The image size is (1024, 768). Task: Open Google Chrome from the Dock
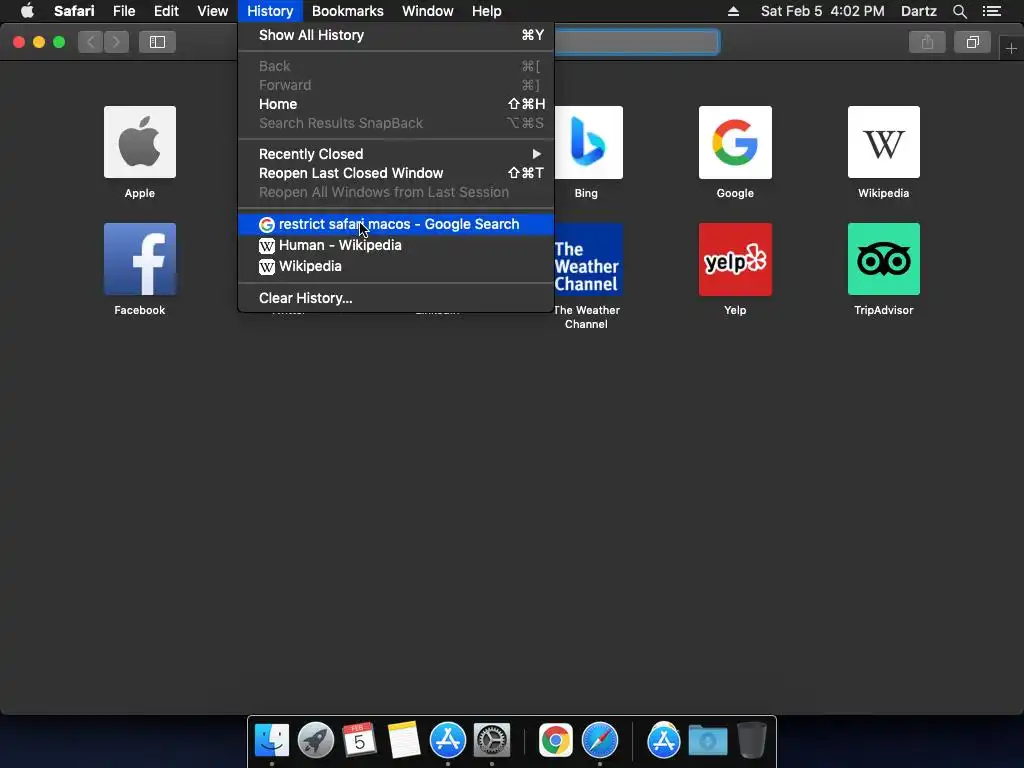pos(556,740)
